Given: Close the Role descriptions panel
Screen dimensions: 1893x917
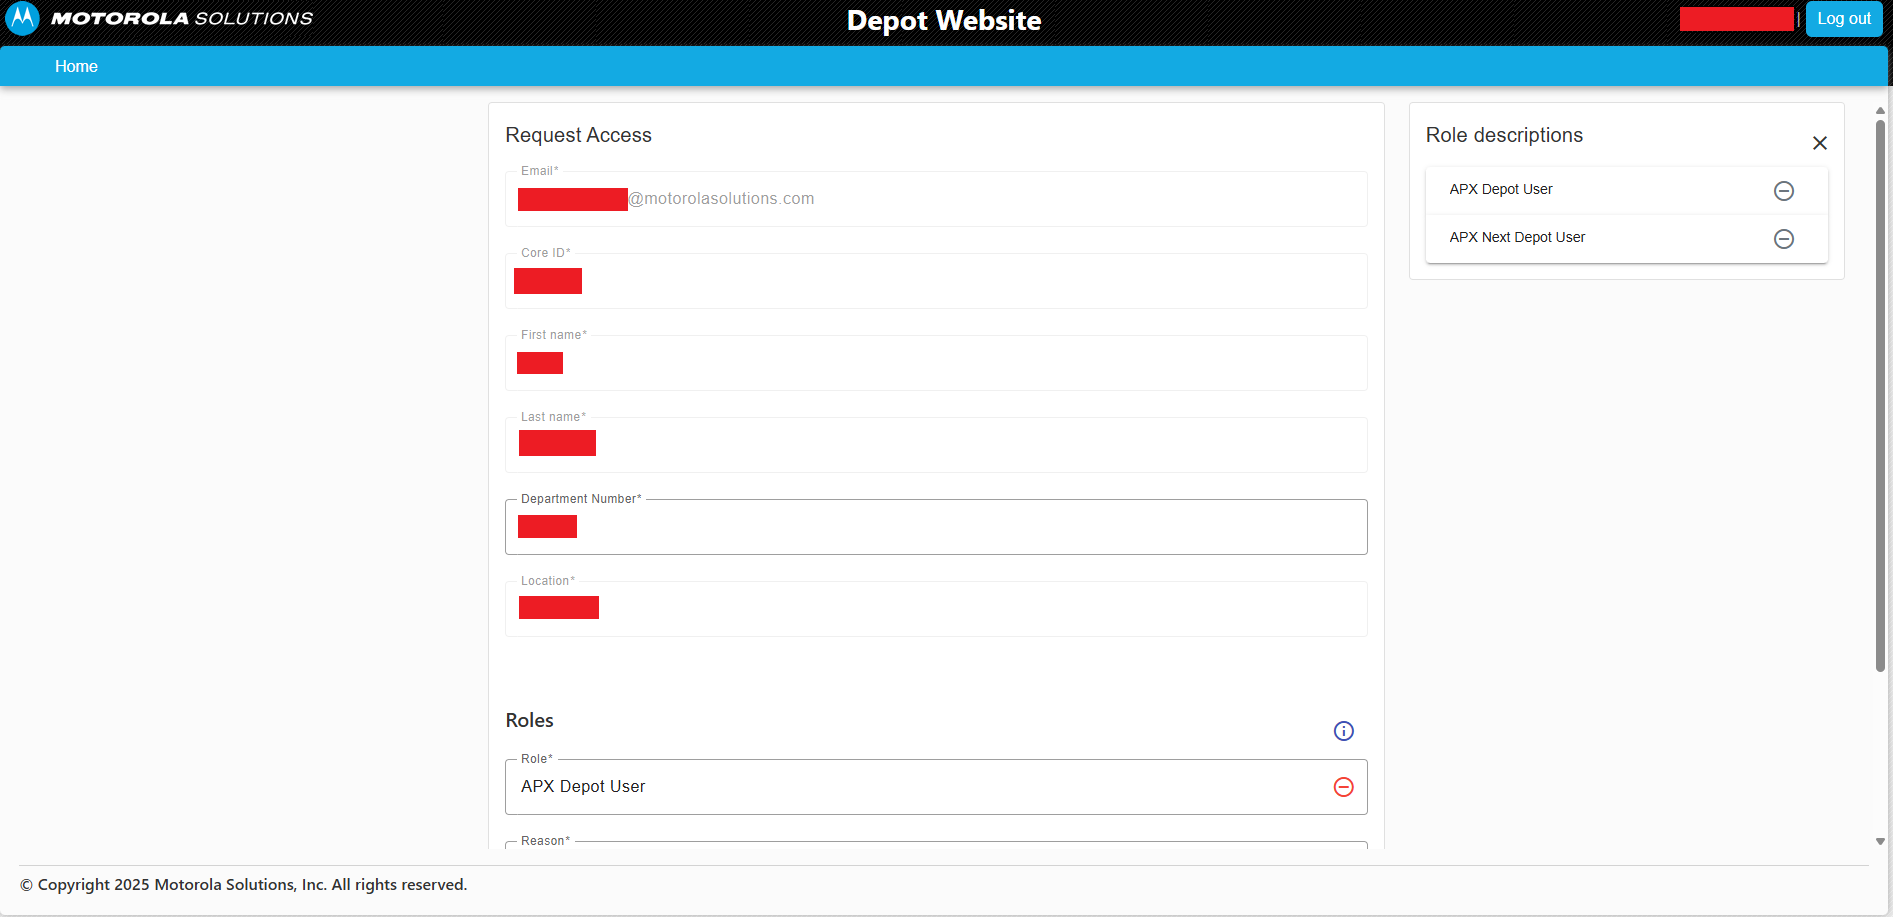Looking at the screenshot, I should [1819, 143].
